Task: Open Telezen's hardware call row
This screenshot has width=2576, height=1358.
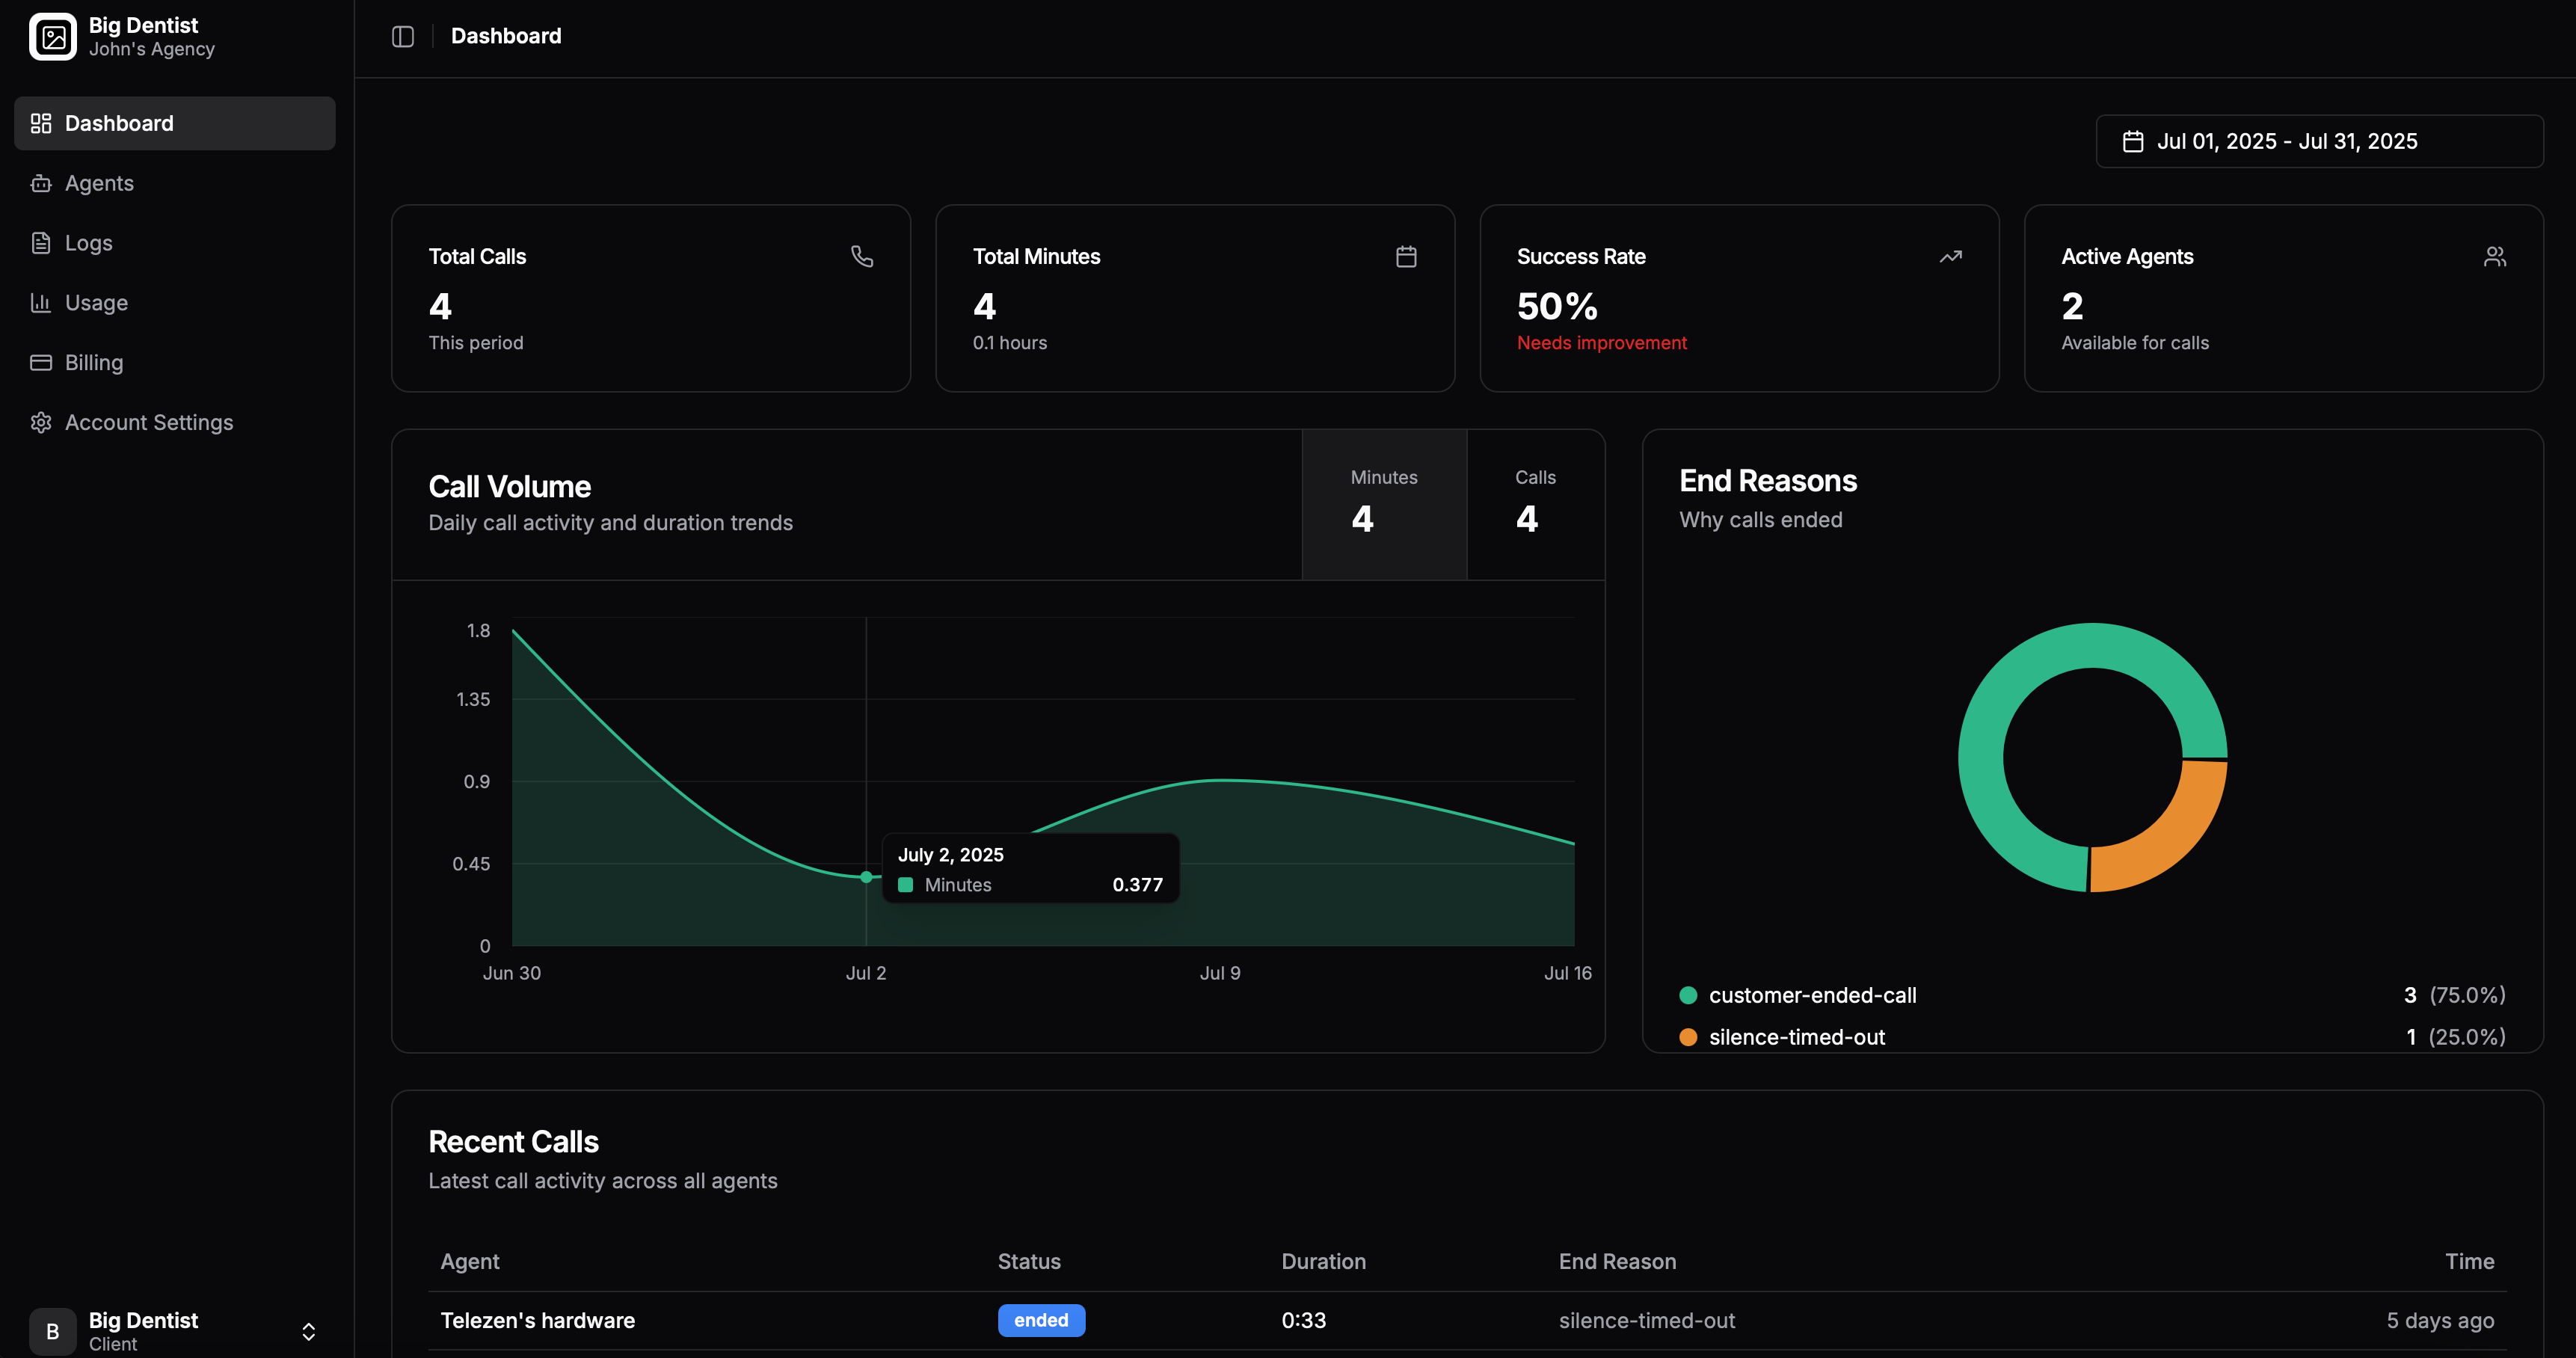Action: [x=538, y=1320]
